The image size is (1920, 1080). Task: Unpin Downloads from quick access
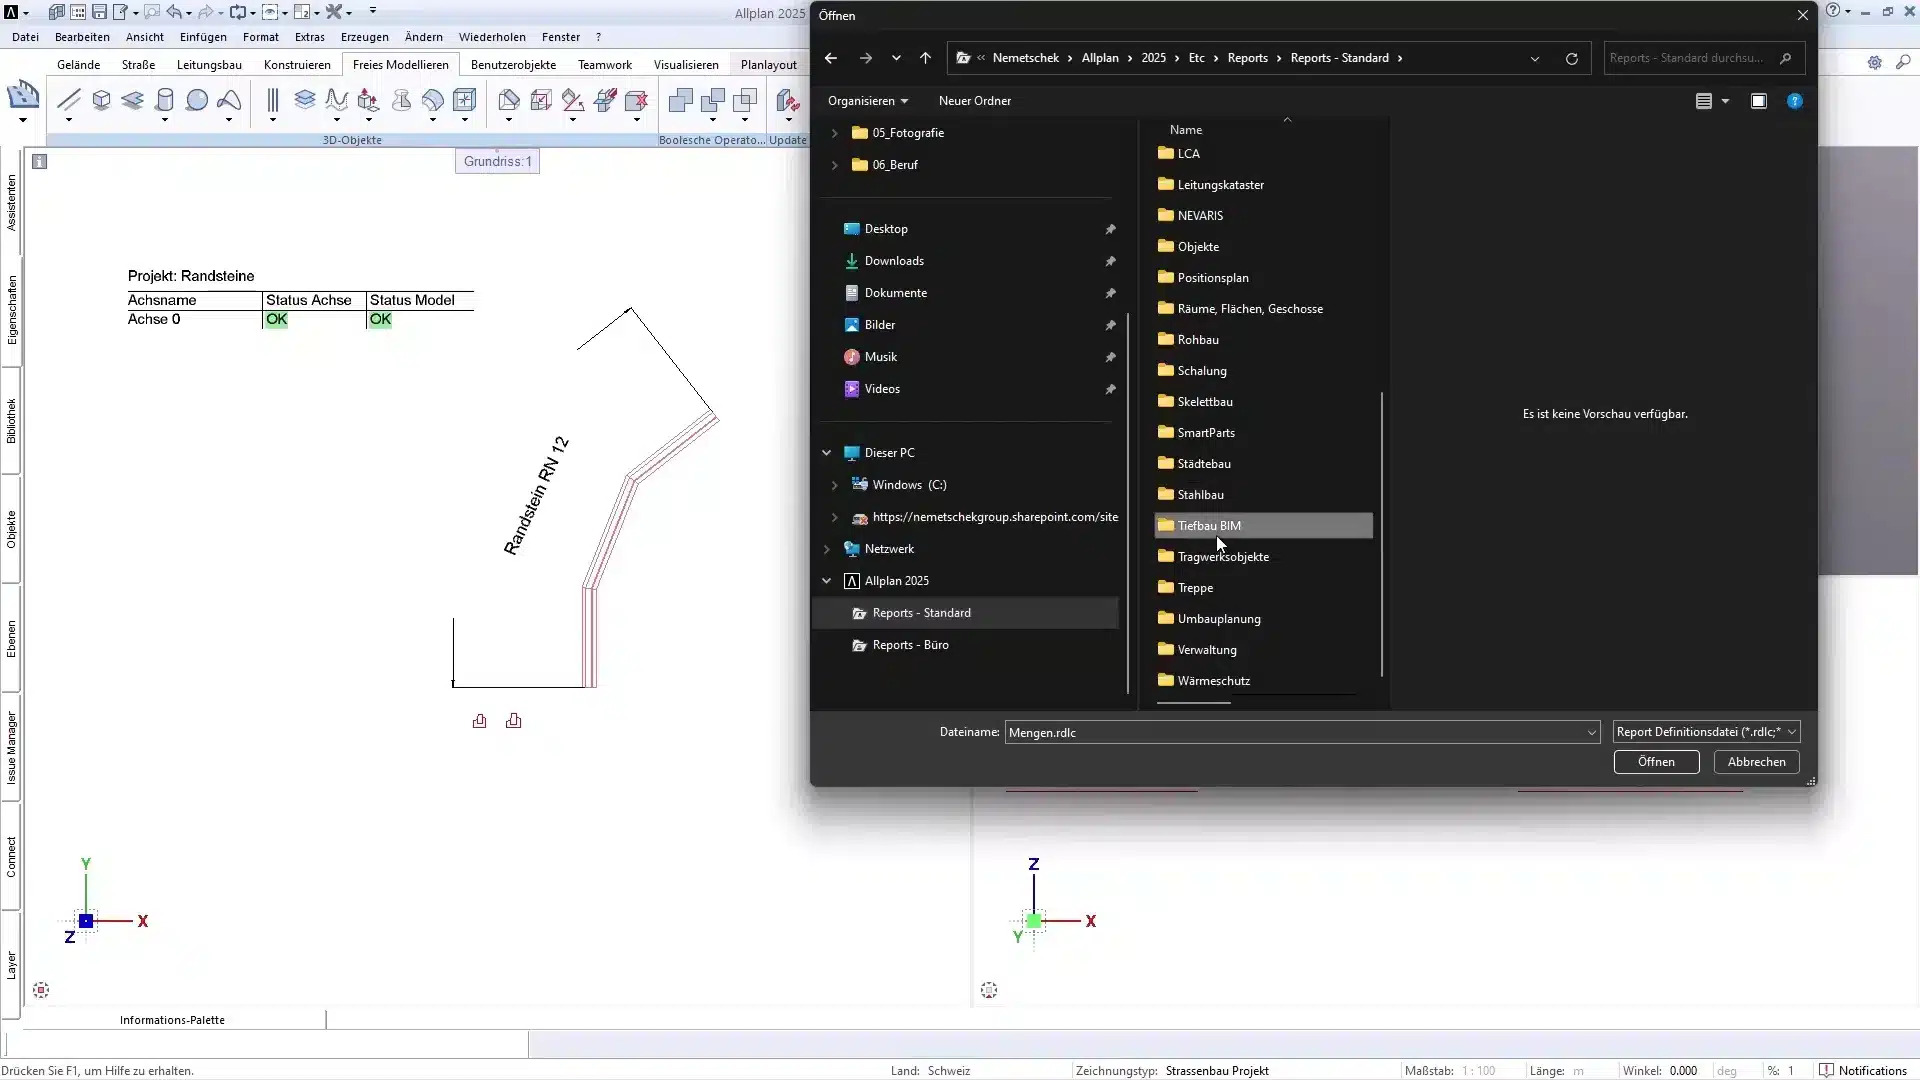(x=1110, y=261)
